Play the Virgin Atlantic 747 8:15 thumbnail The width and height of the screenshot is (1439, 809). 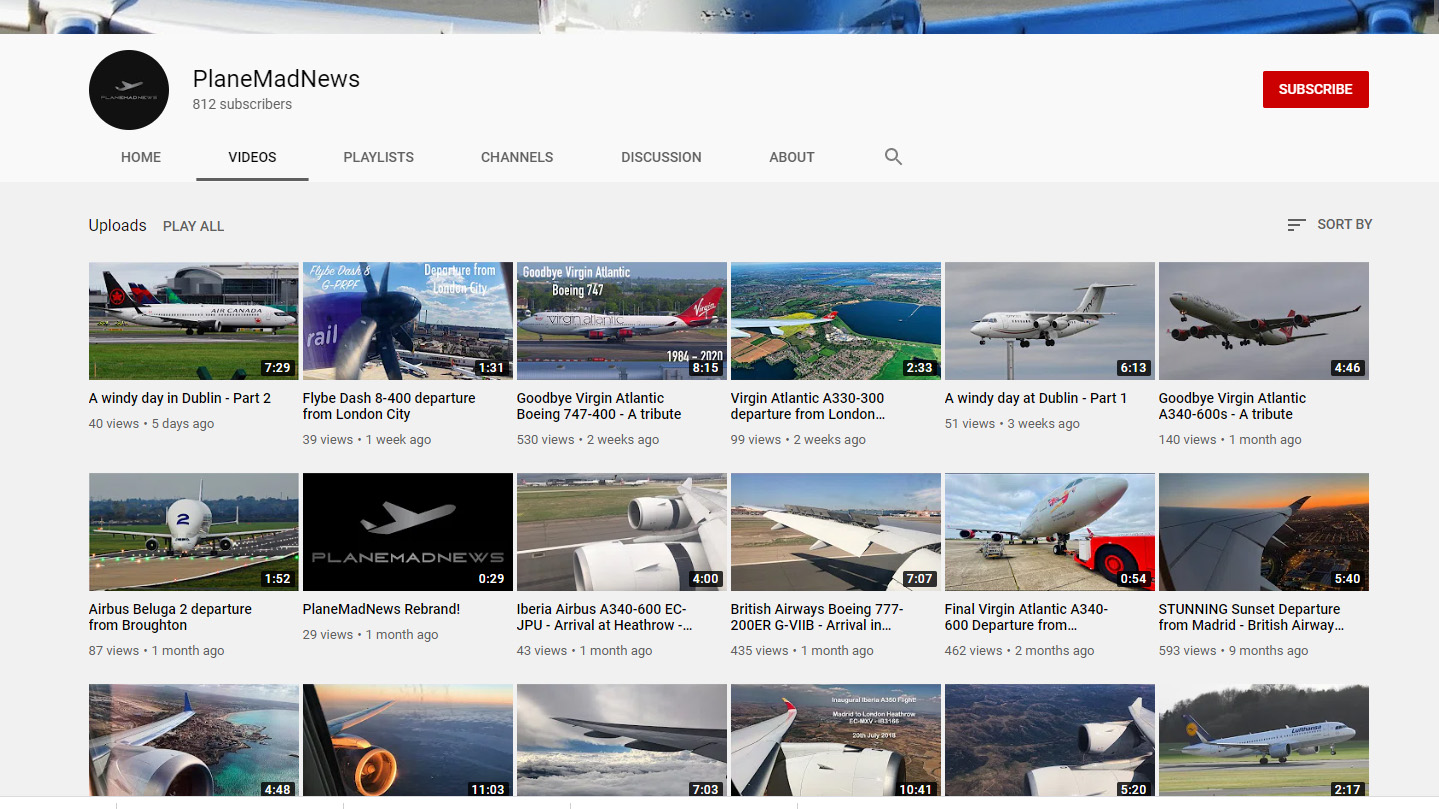pyautogui.click(x=622, y=321)
